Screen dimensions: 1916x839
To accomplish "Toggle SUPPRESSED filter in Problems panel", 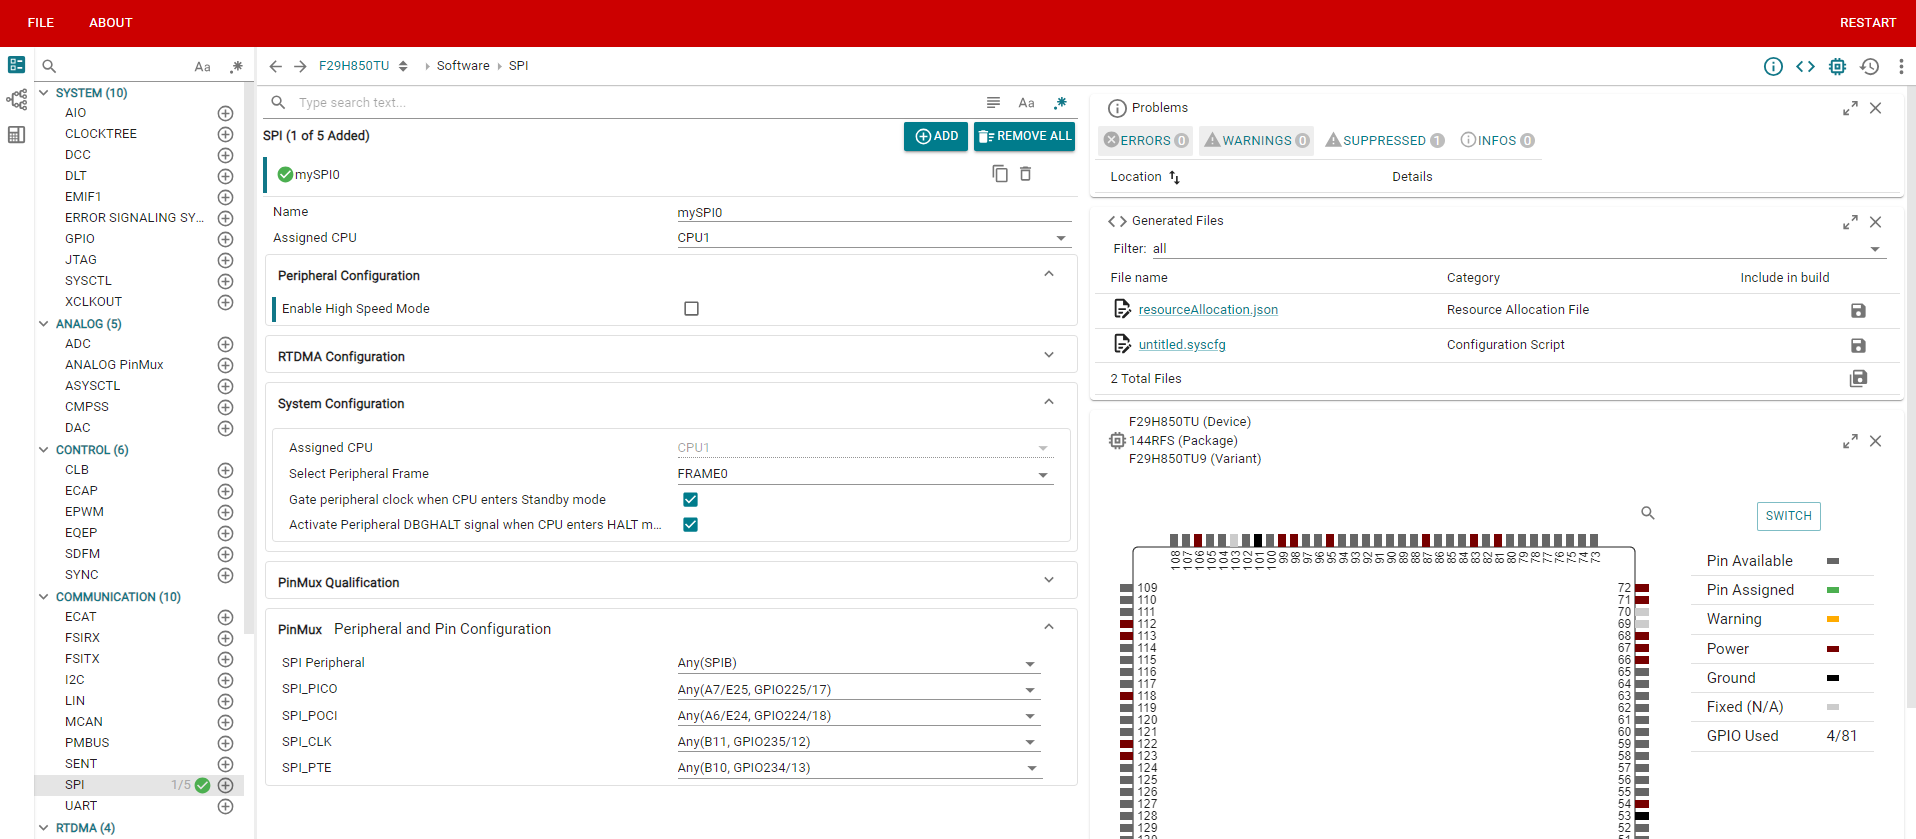I will [1384, 141].
